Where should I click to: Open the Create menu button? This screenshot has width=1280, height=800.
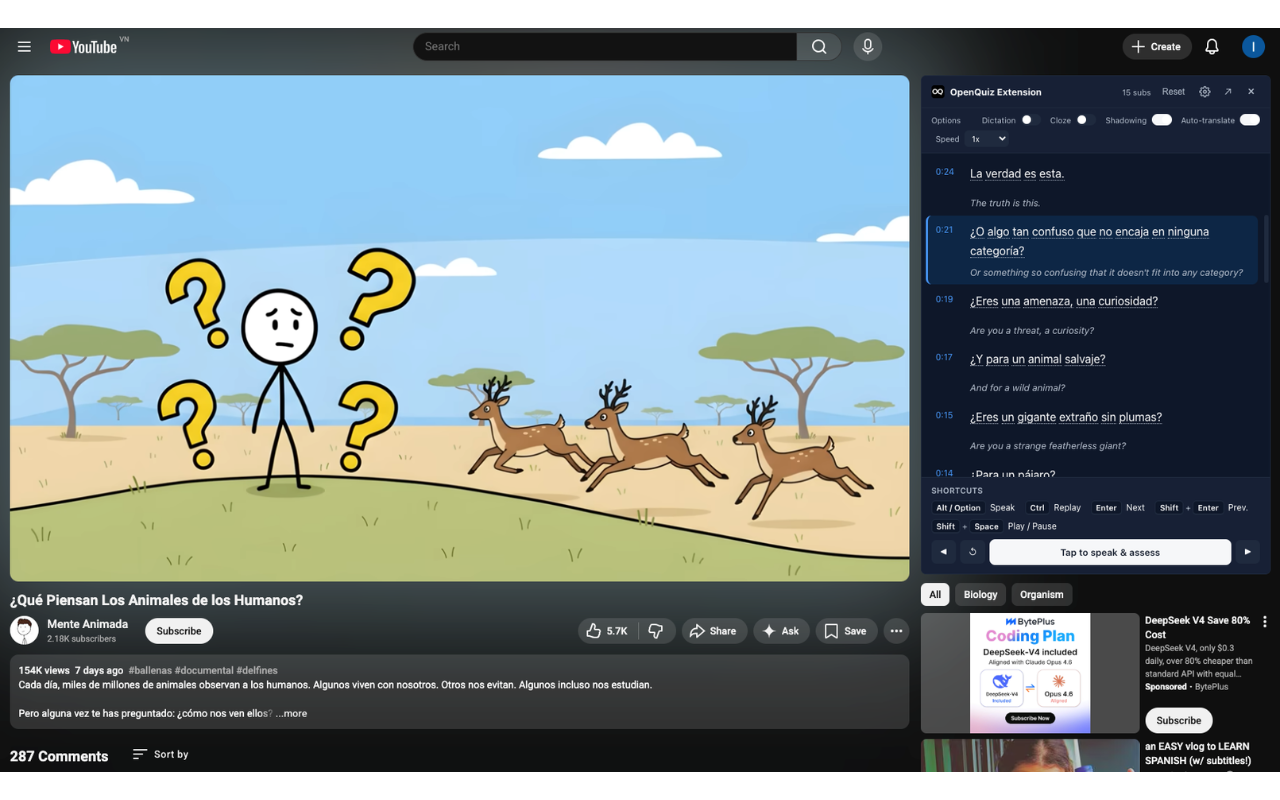(1157, 47)
